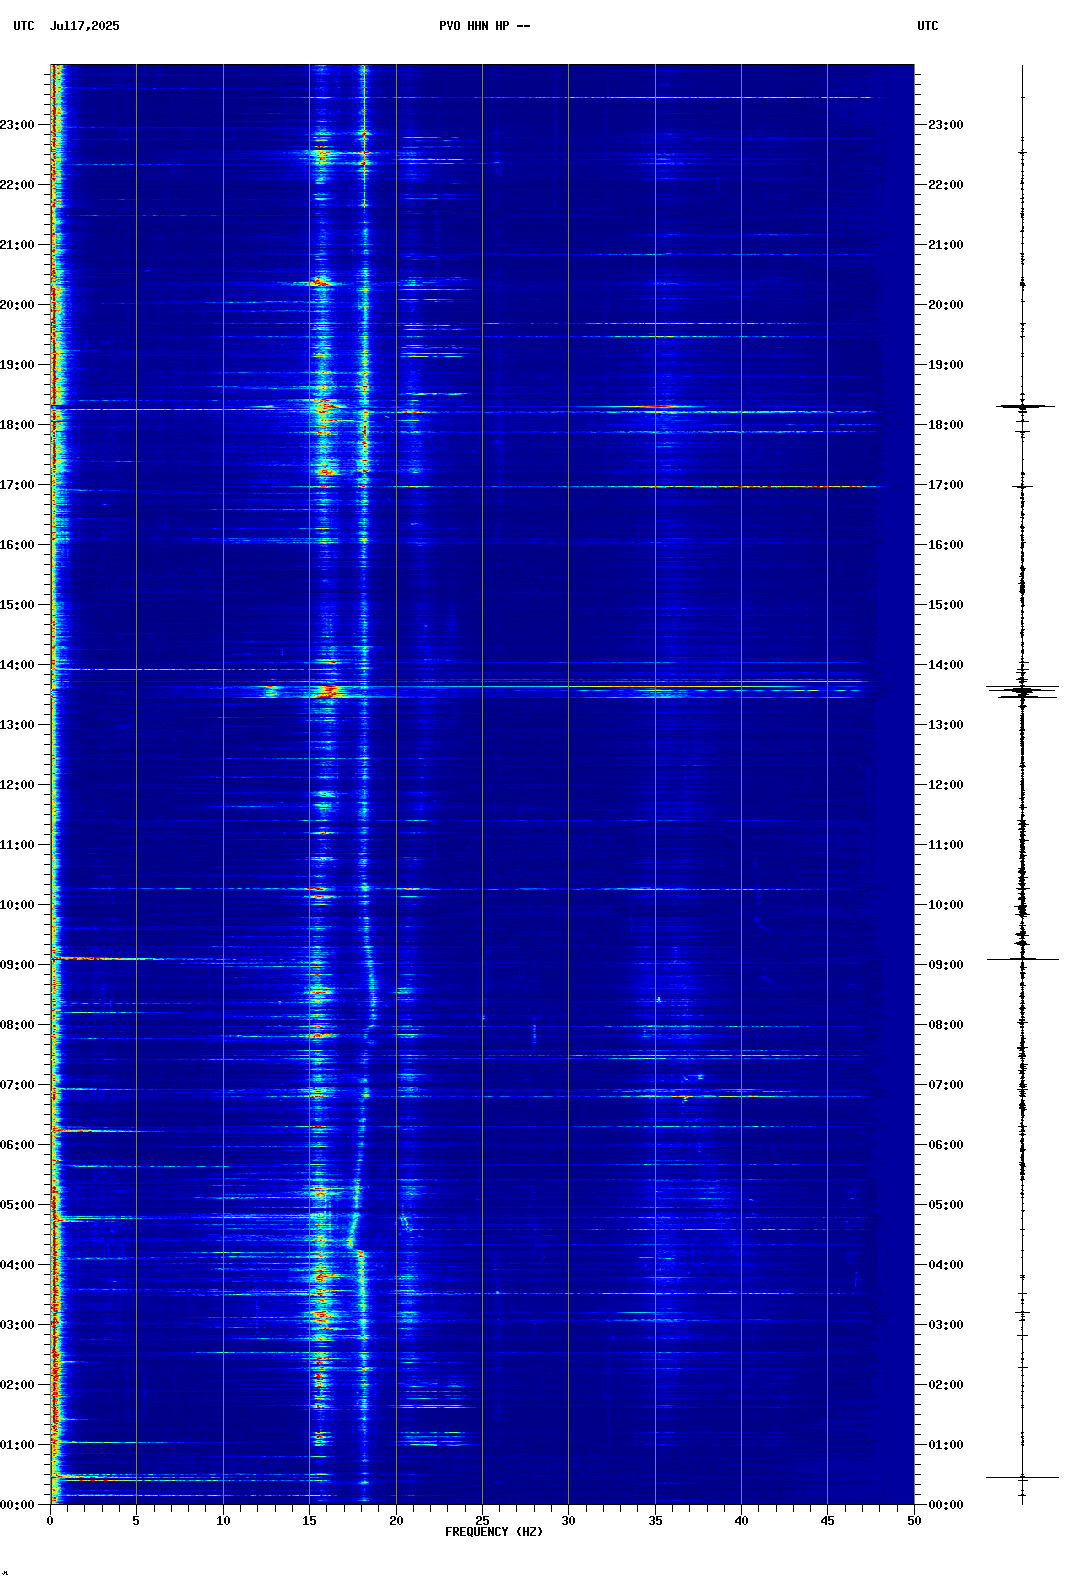Select the 30 Hz frequency axis label
Image resolution: width=1066 pixels, height=1584 pixels.
(x=568, y=1521)
